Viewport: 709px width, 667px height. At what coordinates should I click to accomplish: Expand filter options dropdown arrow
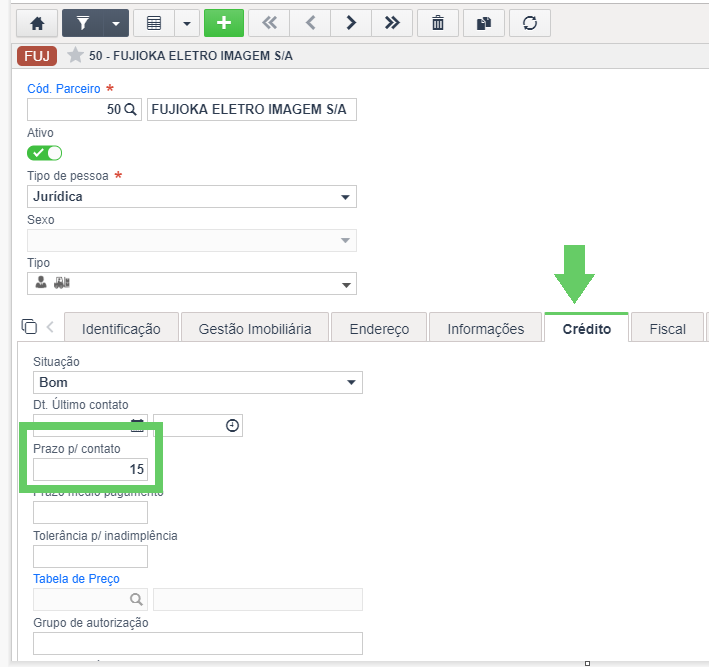[116, 23]
